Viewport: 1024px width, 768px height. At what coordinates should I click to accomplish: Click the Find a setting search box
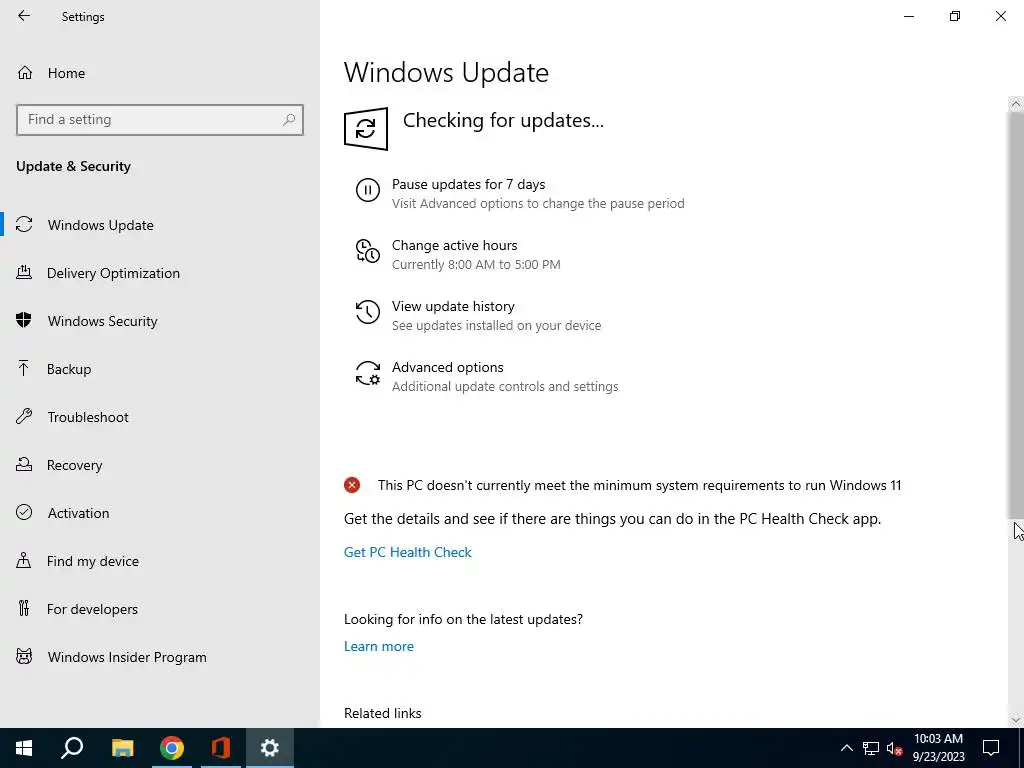pos(160,120)
